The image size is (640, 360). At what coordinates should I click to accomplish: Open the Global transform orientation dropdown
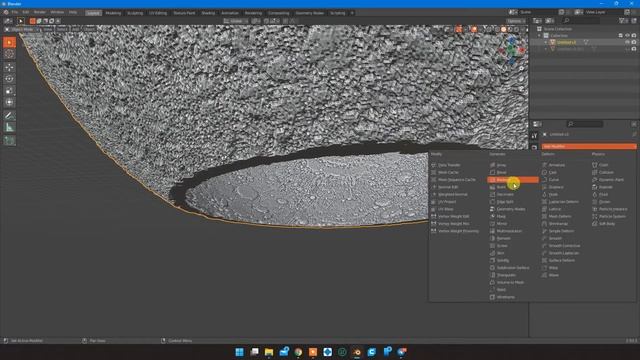click(x=236, y=21)
